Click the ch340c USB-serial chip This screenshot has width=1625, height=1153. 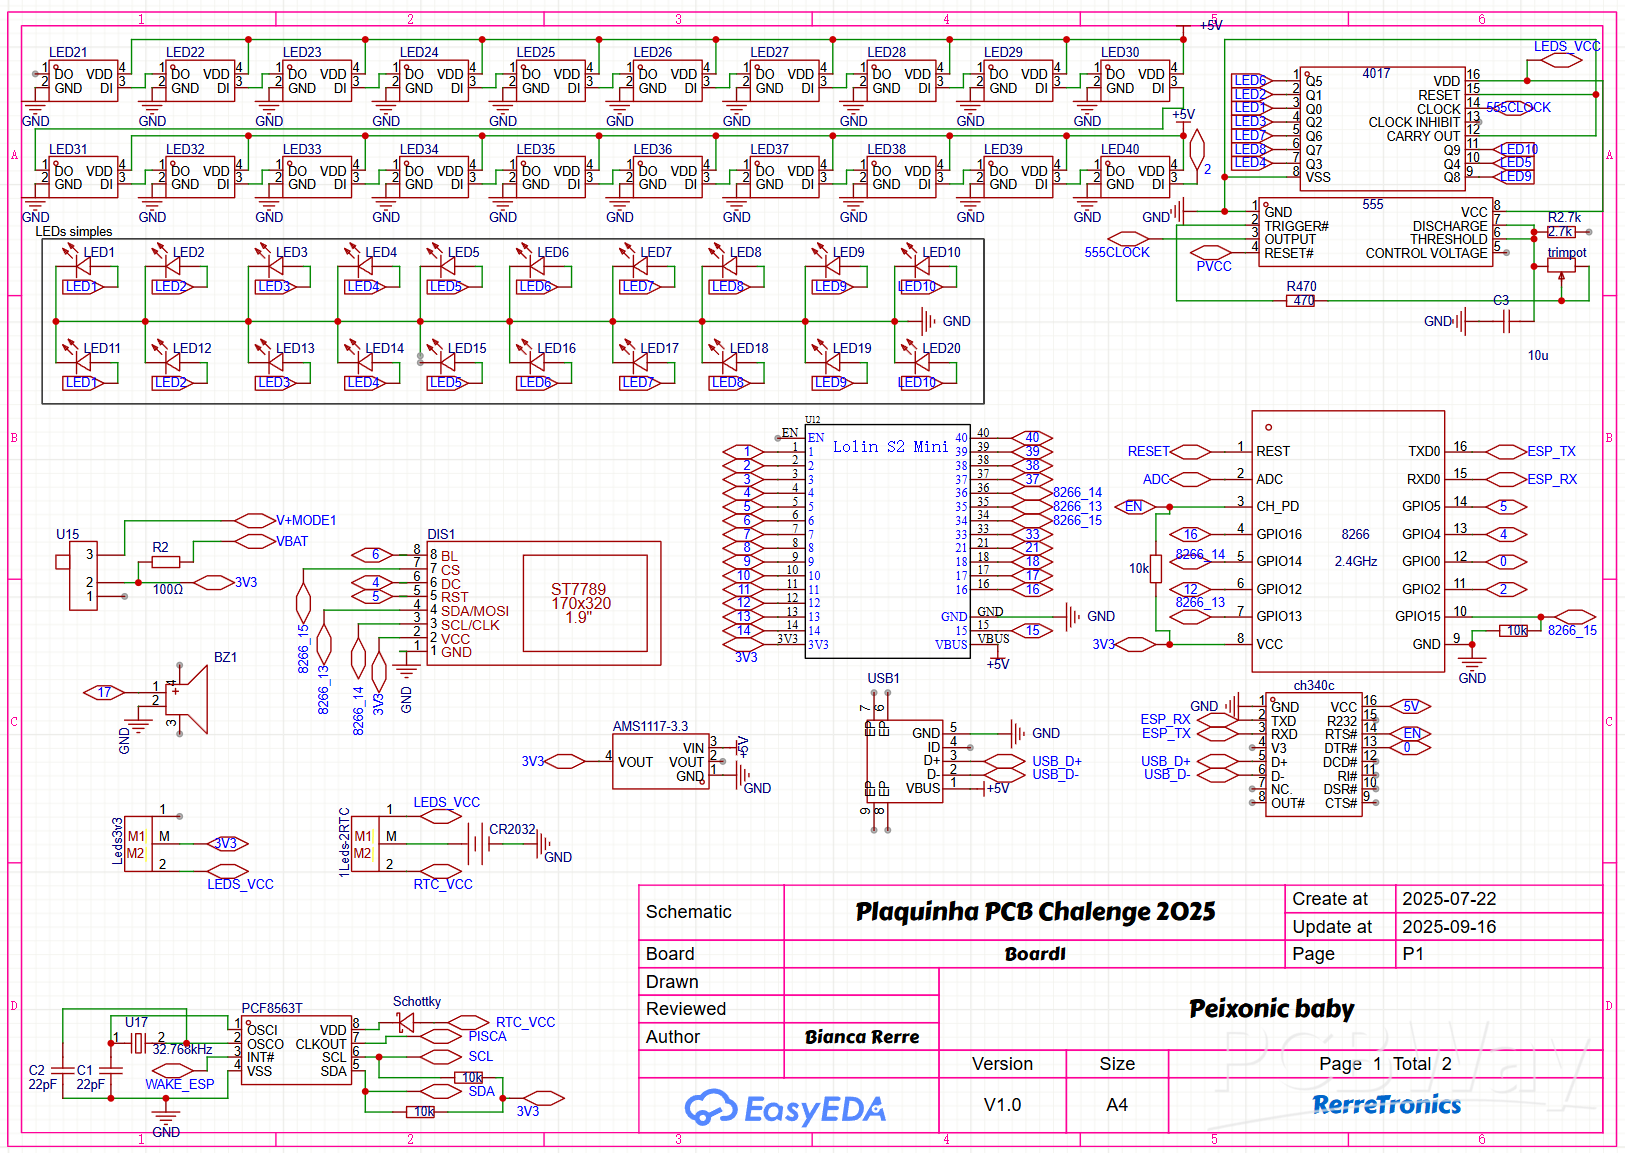[x=1313, y=755]
